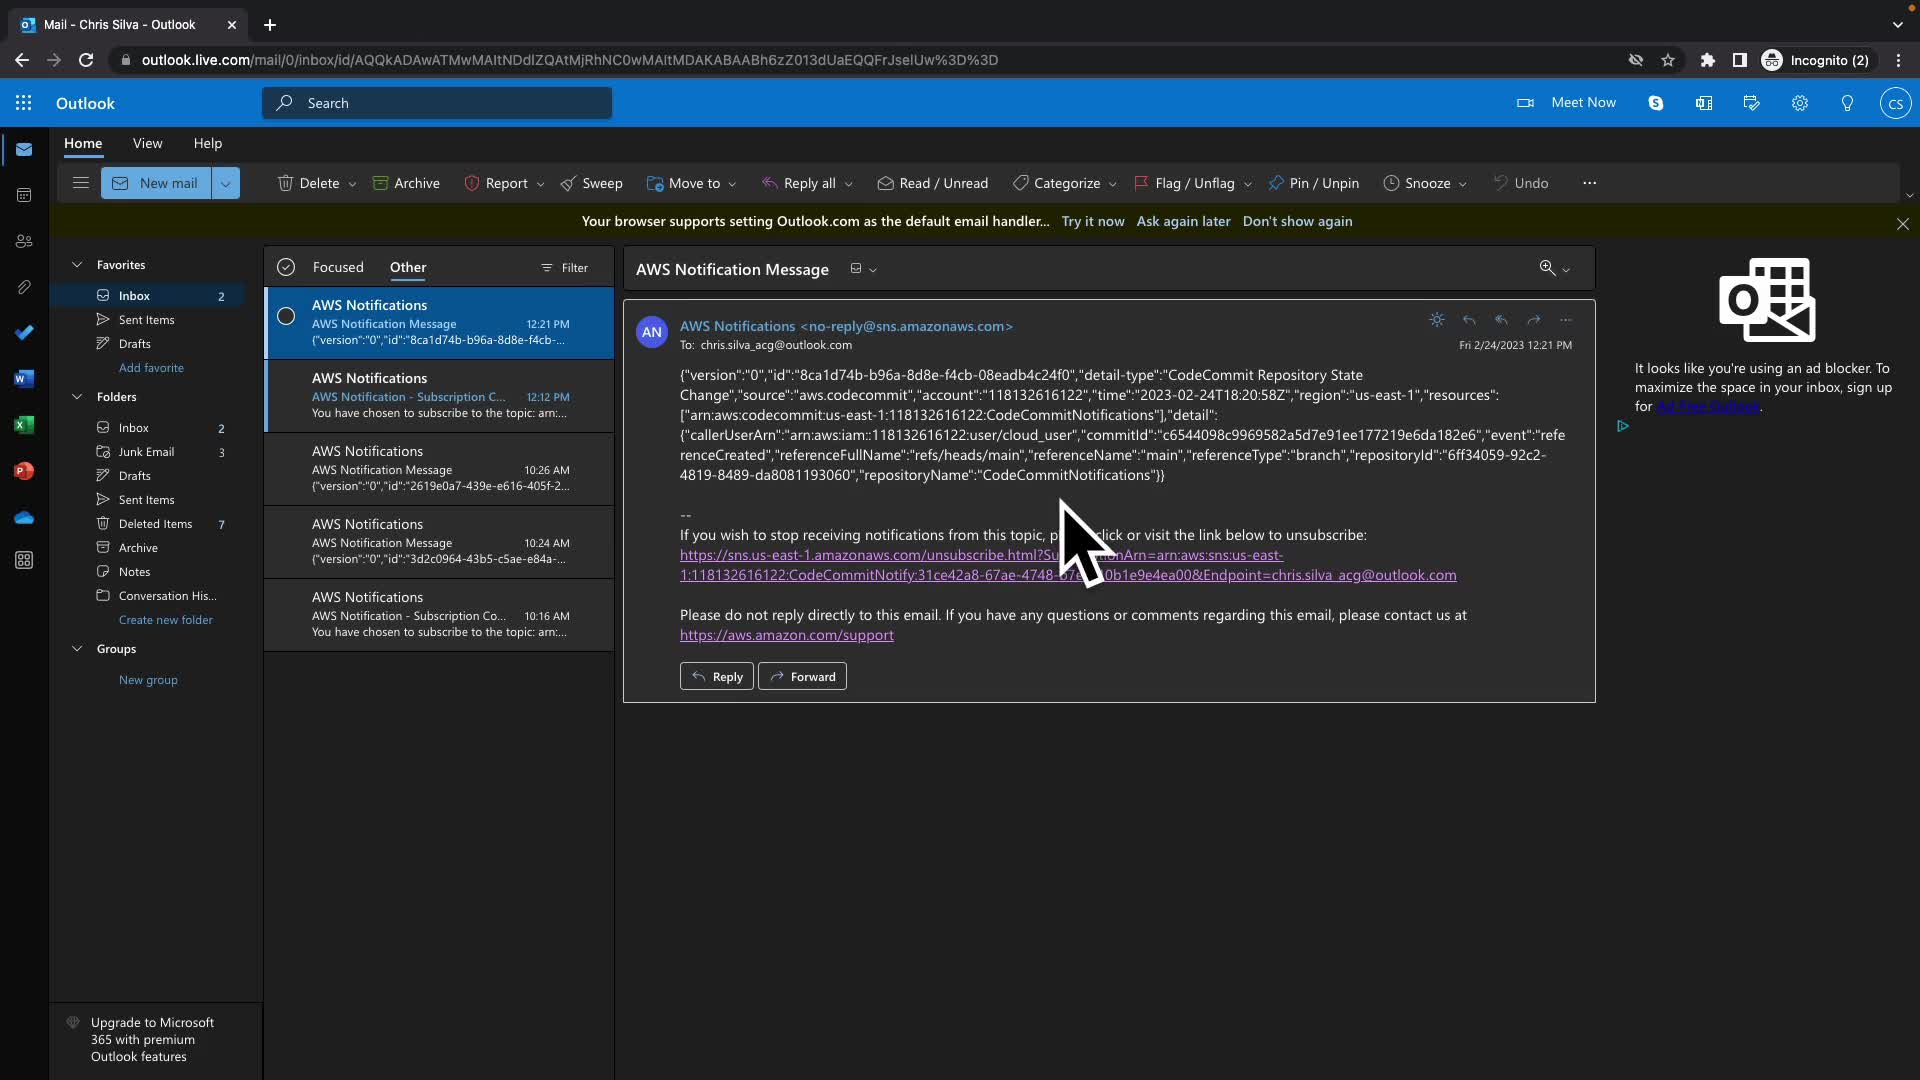Switch to the Focused tab
1920x1080 pixels.
click(x=338, y=267)
